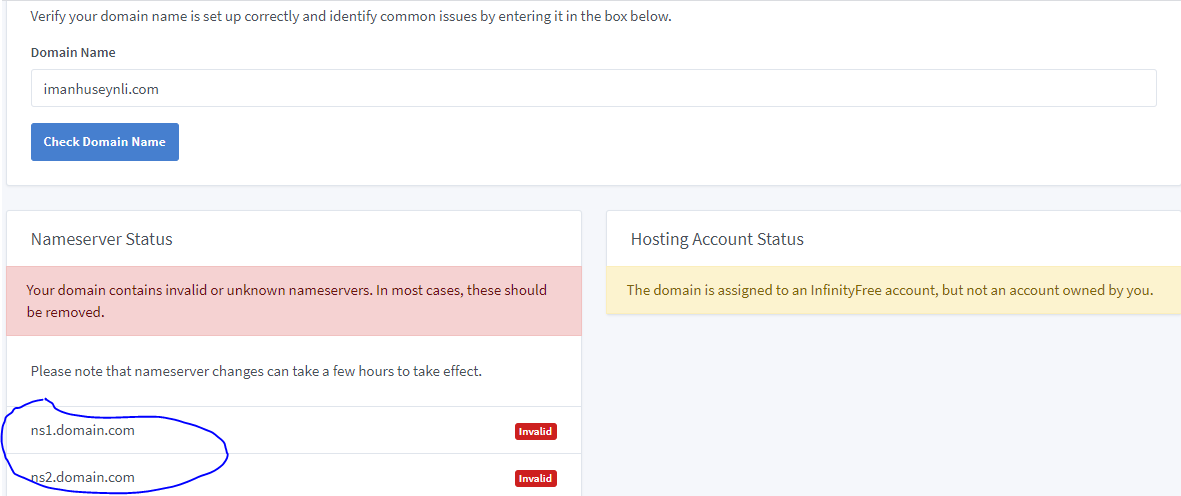
Task: Click the imanhuseynli.com text in the field
Action: tap(101, 89)
